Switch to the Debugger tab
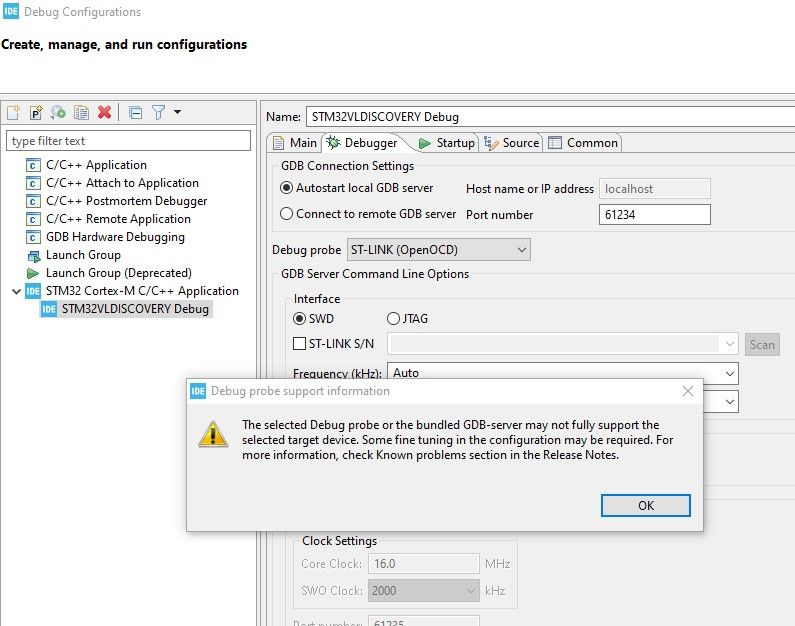 pyautogui.click(x=362, y=143)
